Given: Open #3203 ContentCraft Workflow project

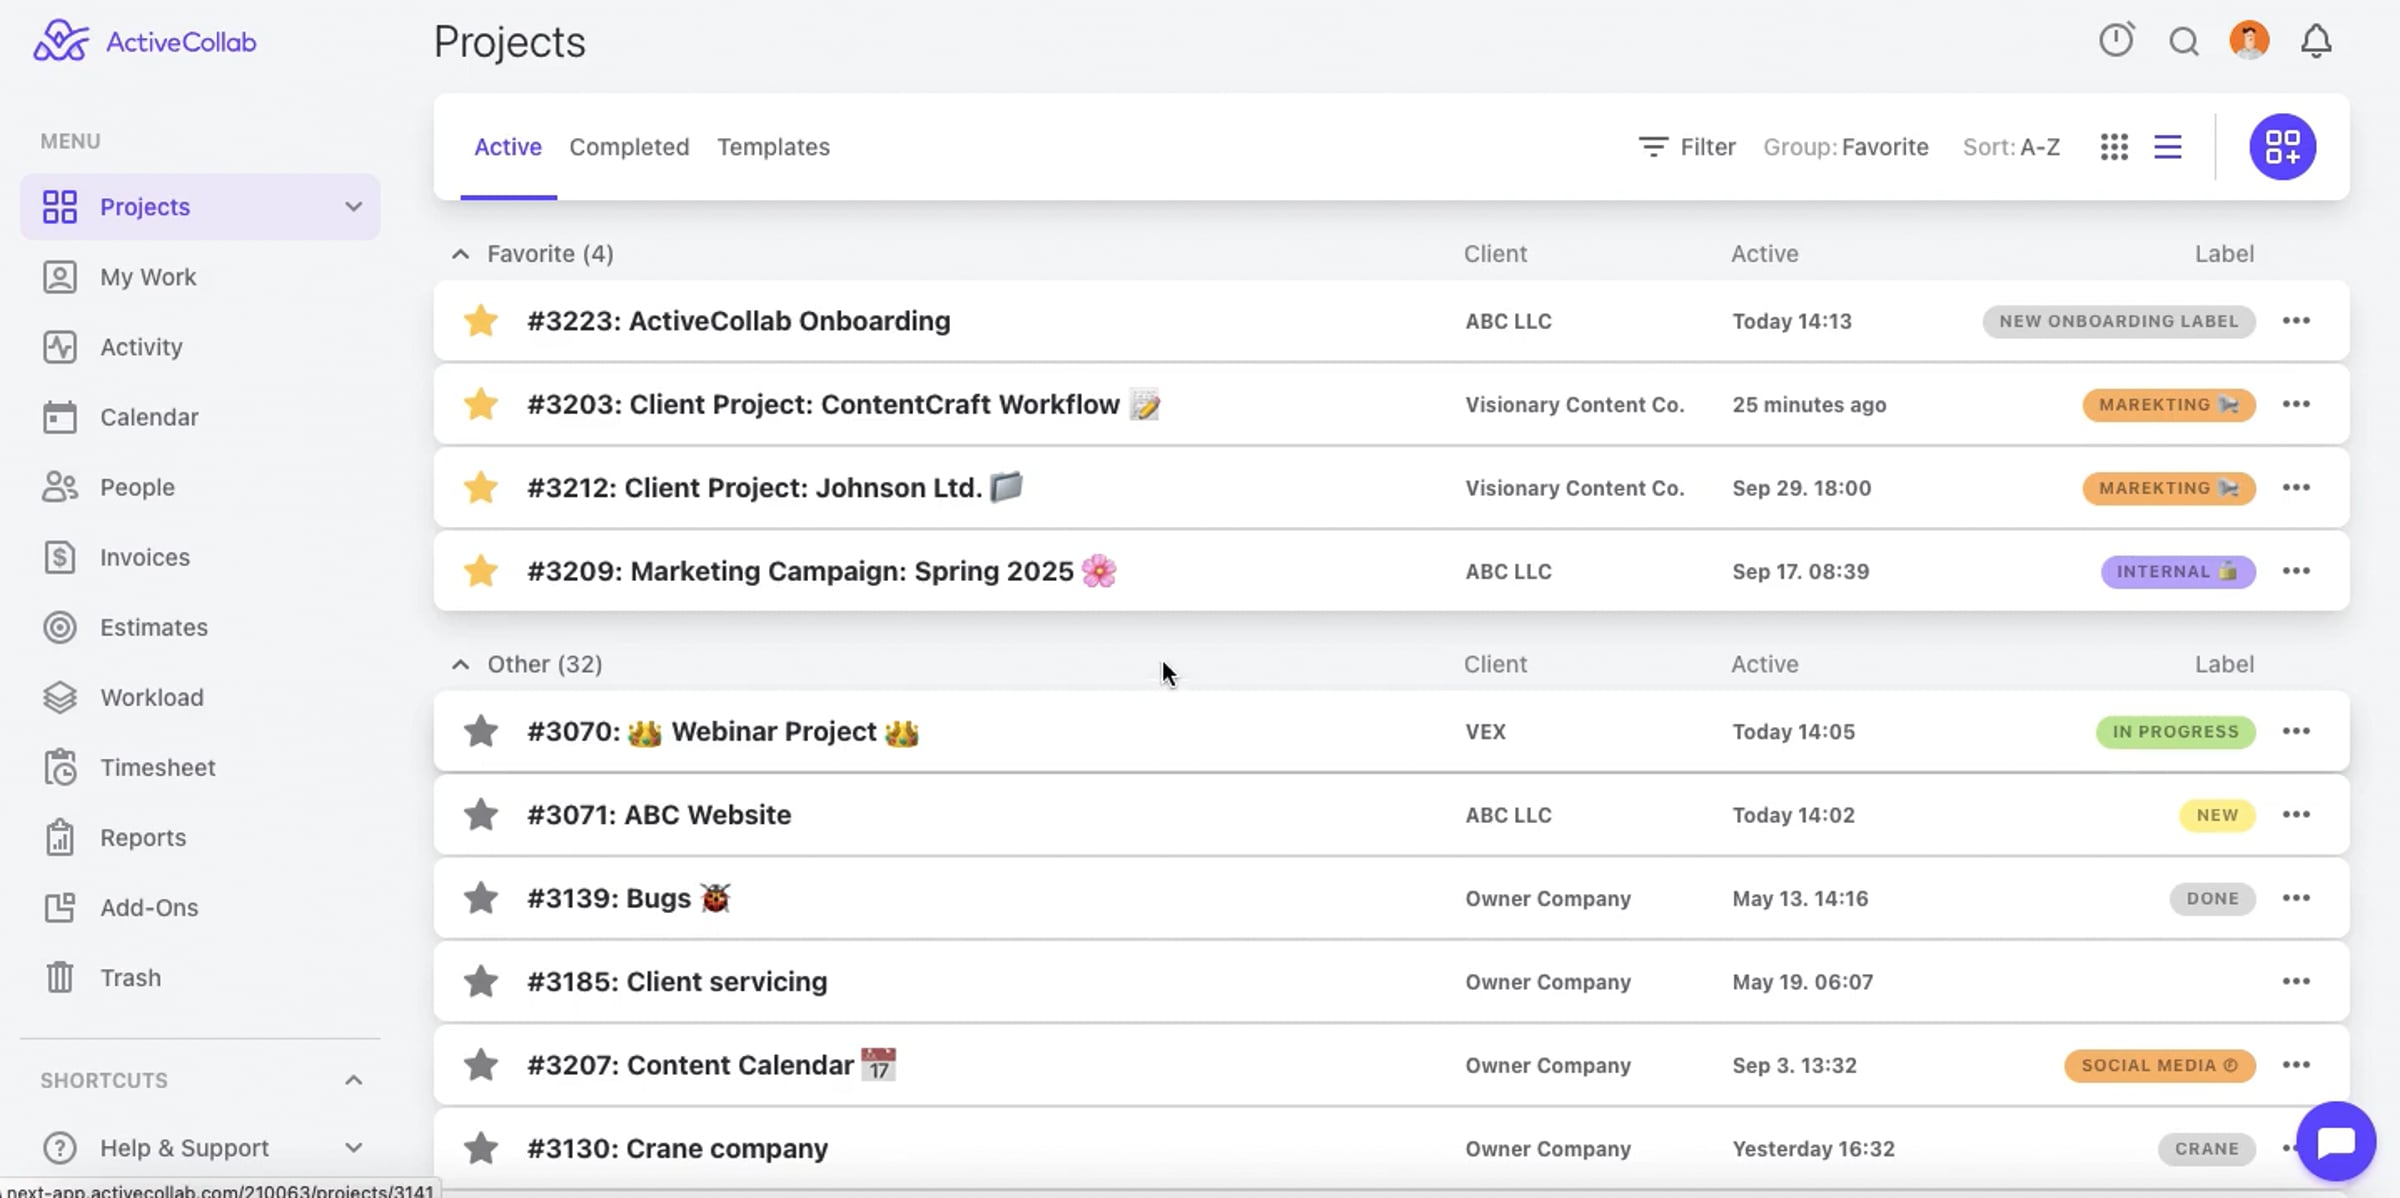Looking at the screenshot, I should pos(844,404).
